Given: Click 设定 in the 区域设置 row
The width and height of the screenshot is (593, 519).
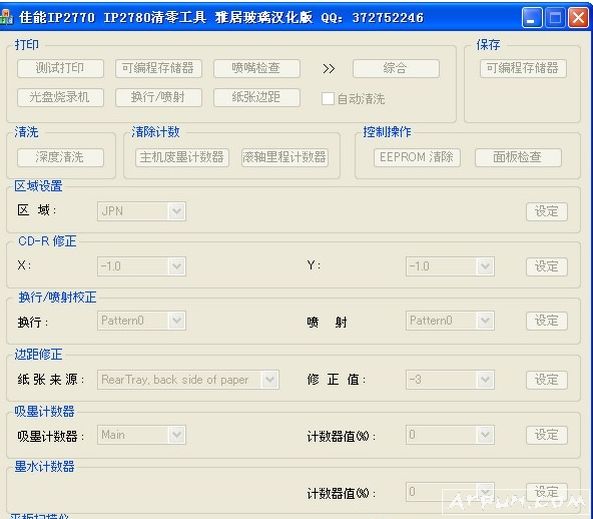Looking at the screenshot, I should (546, 211).
